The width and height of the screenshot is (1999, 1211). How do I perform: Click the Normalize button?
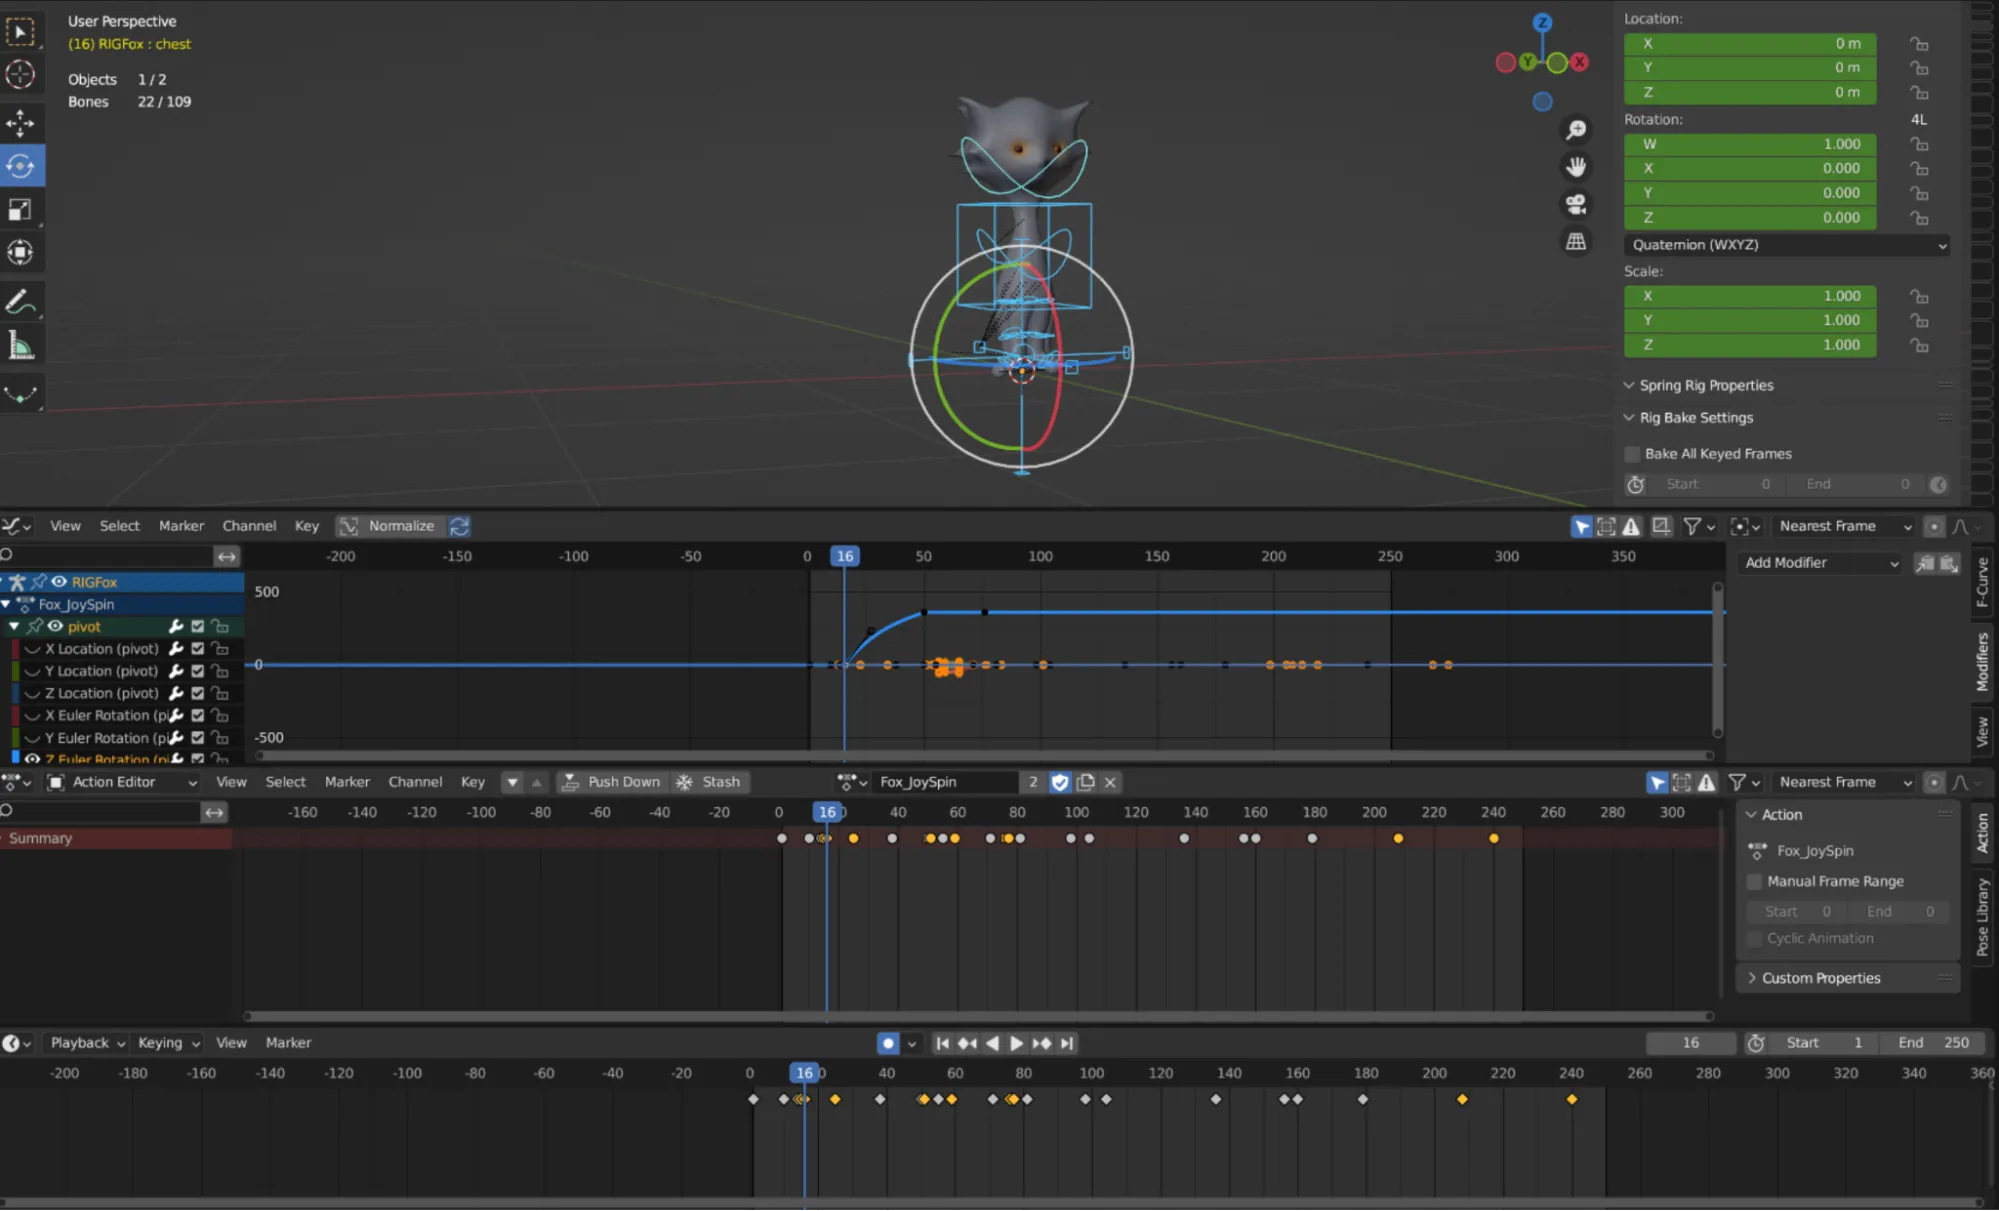[x=390, y=526]
